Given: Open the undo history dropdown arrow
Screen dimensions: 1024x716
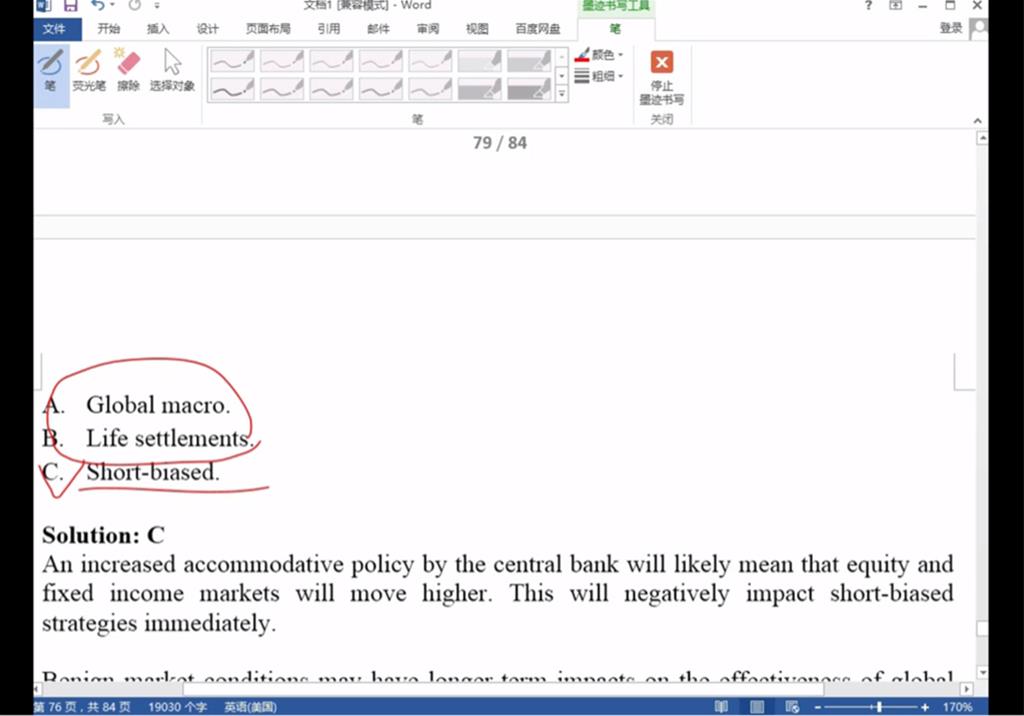Looking at the screenshot, I should click(112, 5).
